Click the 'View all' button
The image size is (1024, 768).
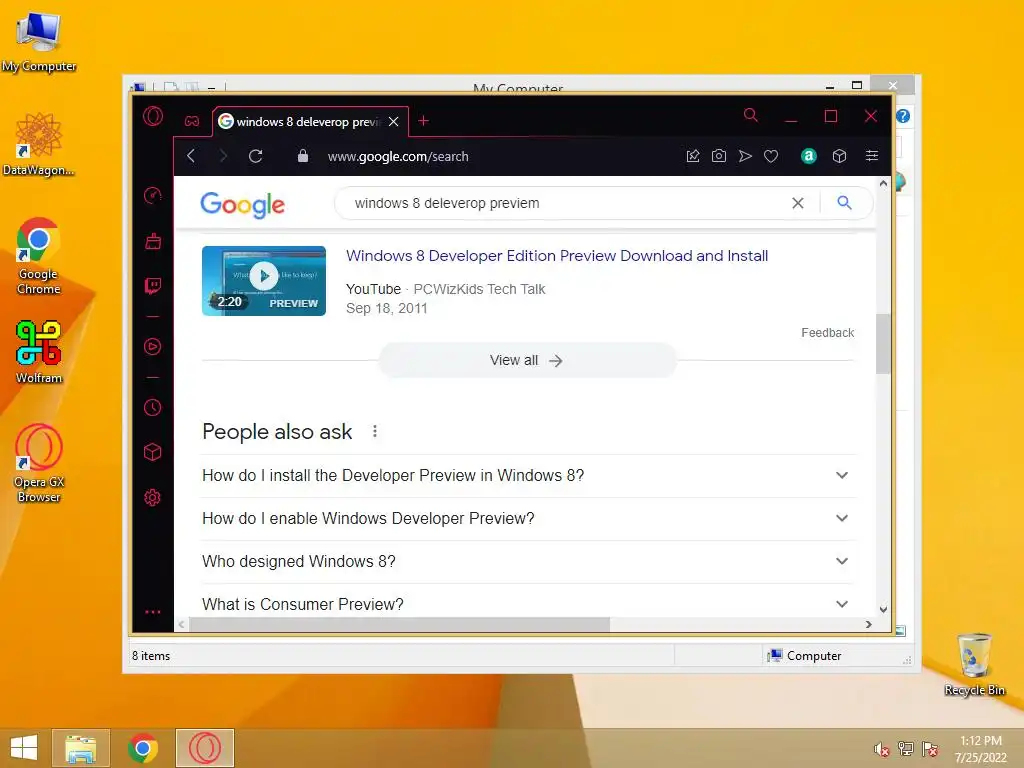(x=527, y=360)
